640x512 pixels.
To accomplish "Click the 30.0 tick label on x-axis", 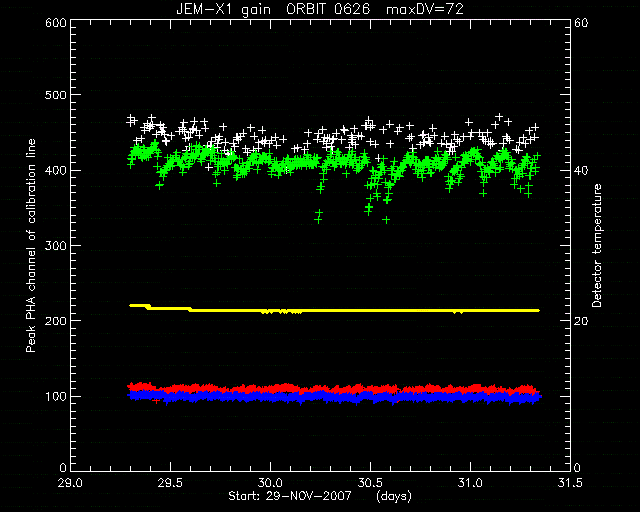I will (270, 483).
